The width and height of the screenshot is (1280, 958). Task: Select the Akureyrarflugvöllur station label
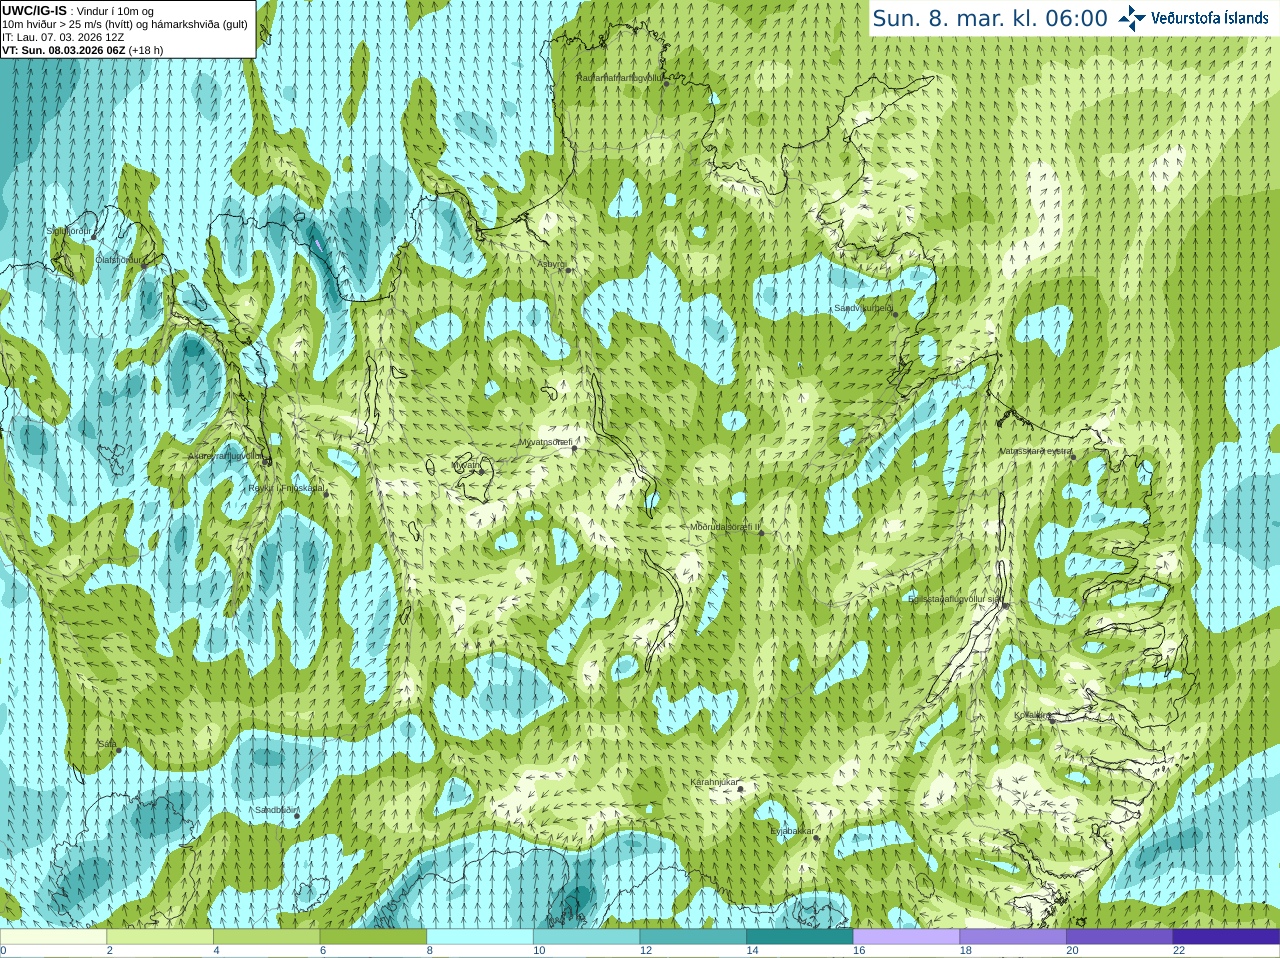226,456
